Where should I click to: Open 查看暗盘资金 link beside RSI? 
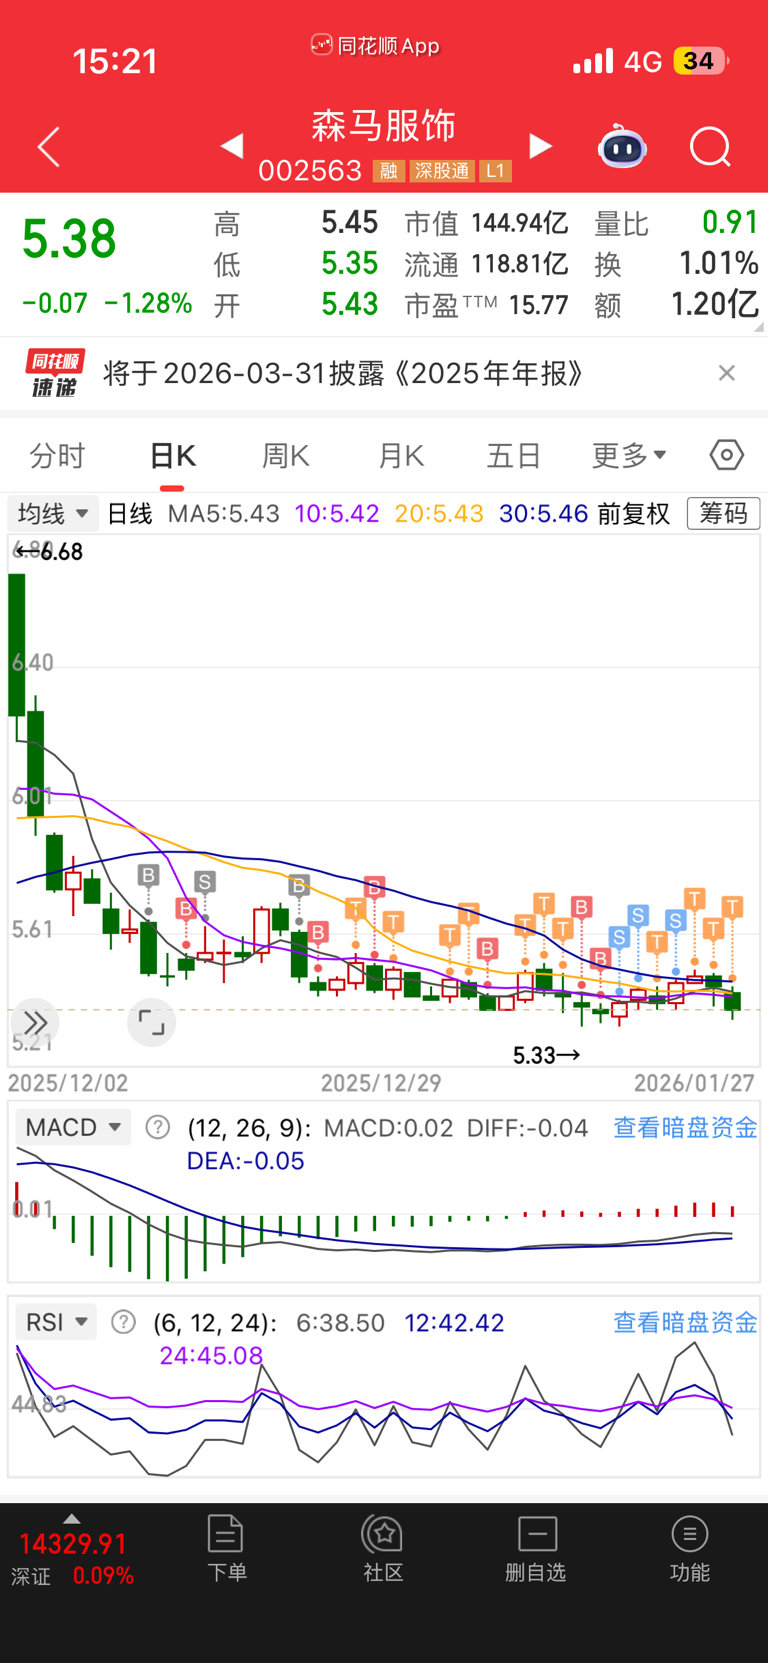click(x=685, y=1323)
